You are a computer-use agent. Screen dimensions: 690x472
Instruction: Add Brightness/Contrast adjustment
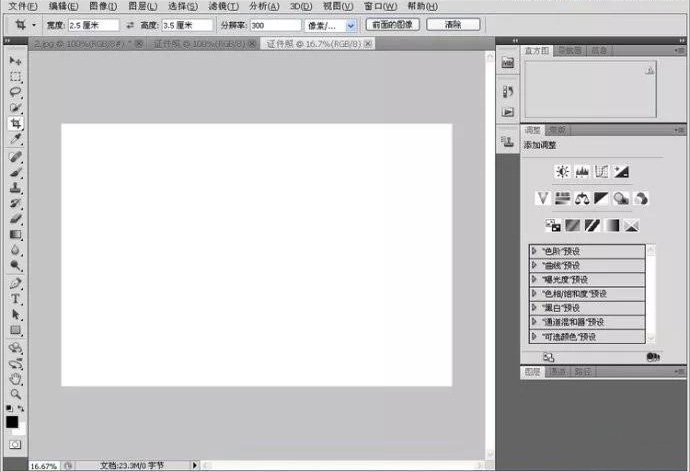[x=562, y=172]
